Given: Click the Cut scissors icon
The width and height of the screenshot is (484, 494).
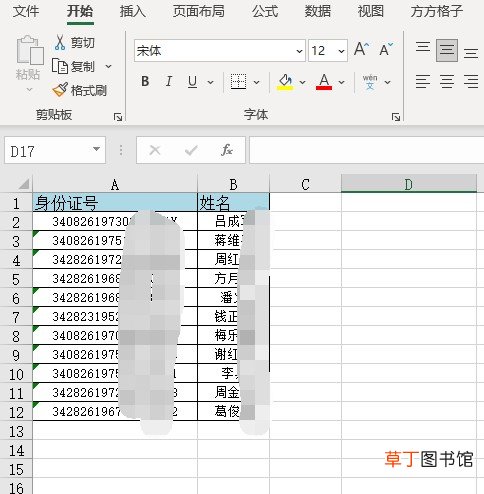Looking at the screenshot, I should [x=60, y=43].
